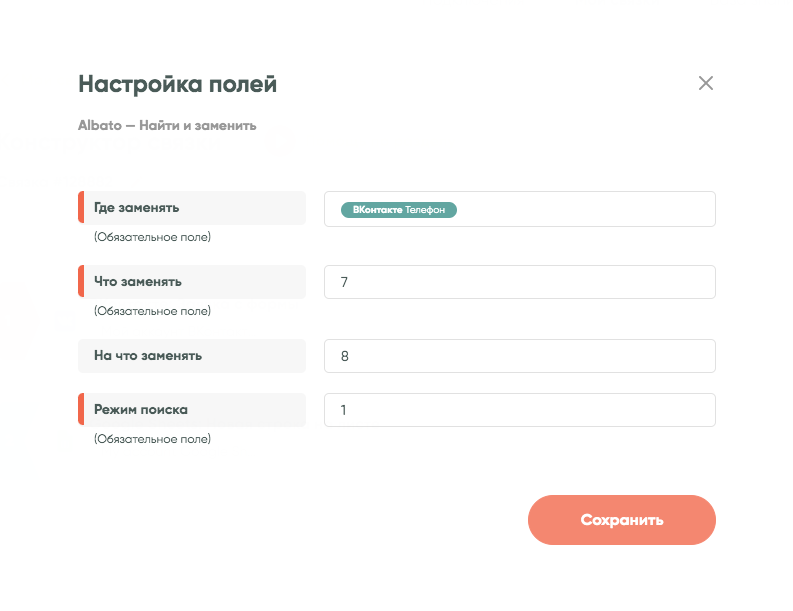Click red required marker beside Где заменять
The height and width of the screenshot is (611, 793).
pos(81,208)
